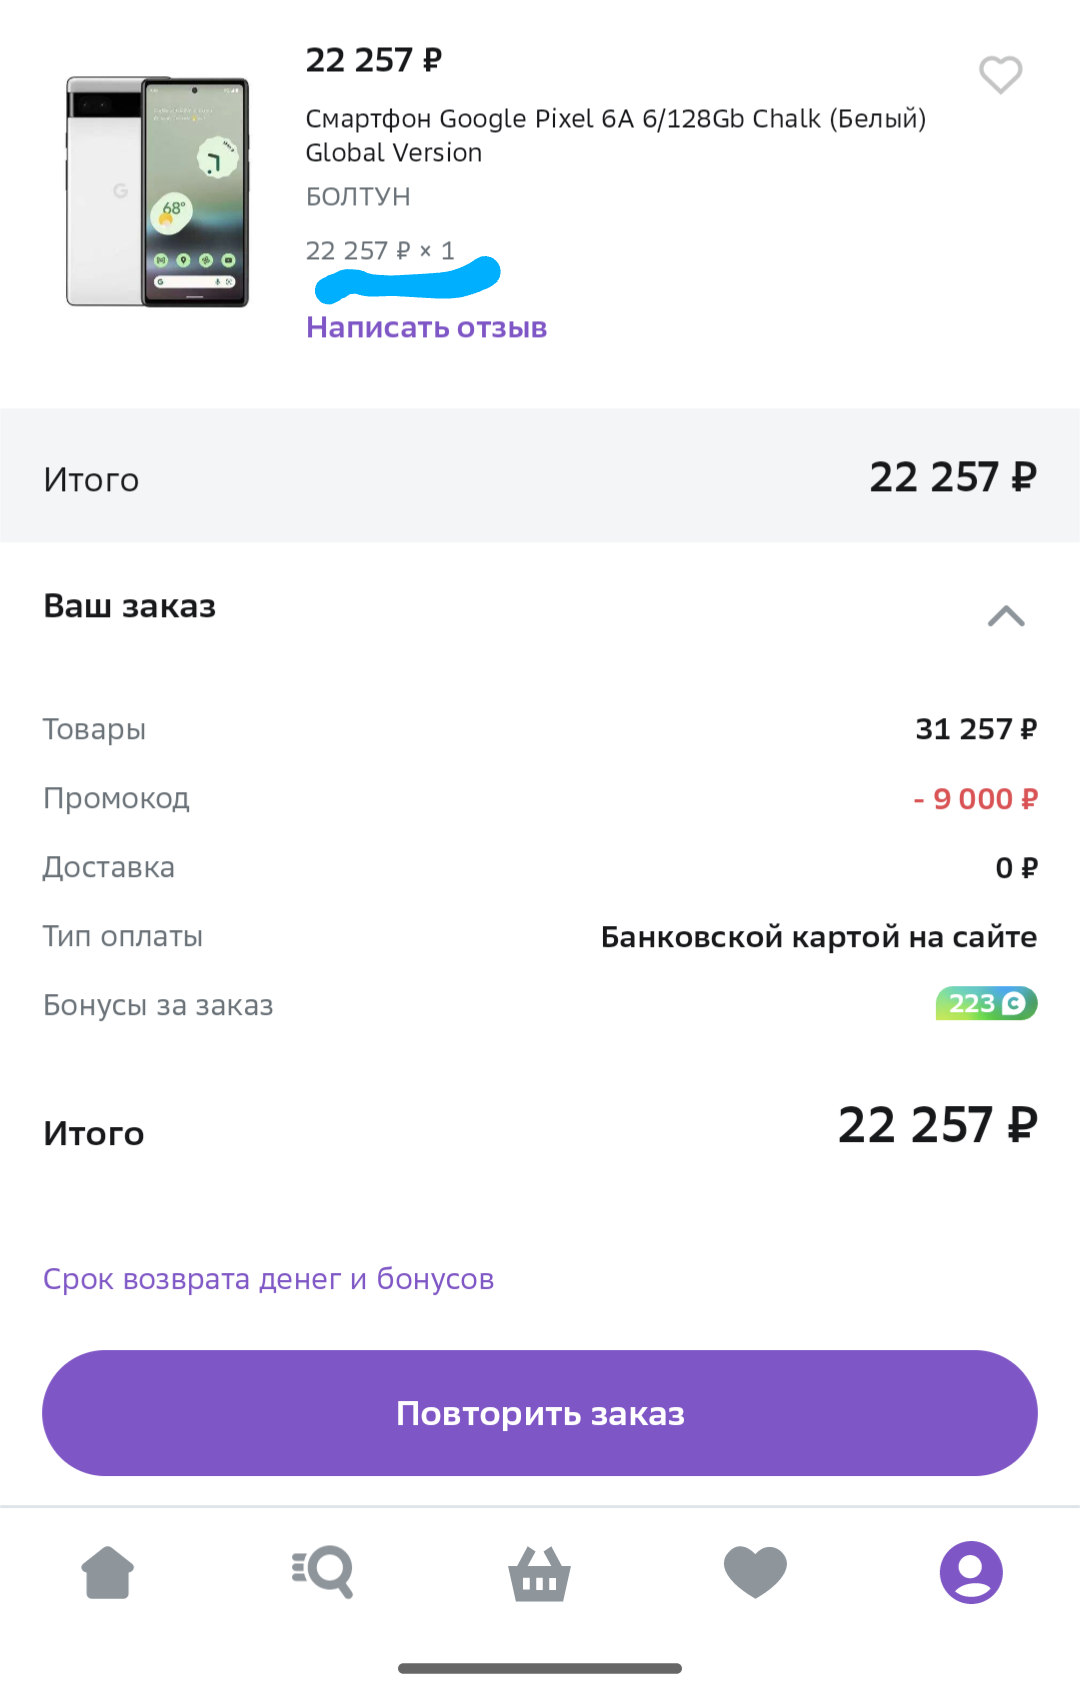Viewport: 1080px width, 1700px height.
Task: Tap "Банковской картой на сайте" payment type
Action: [x=819, y=937]
